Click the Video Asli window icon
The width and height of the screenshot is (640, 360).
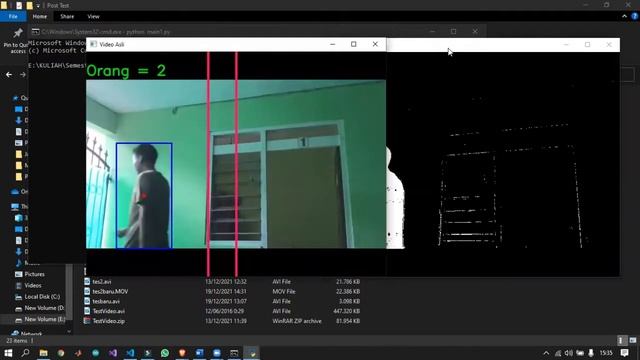(93, 44)
